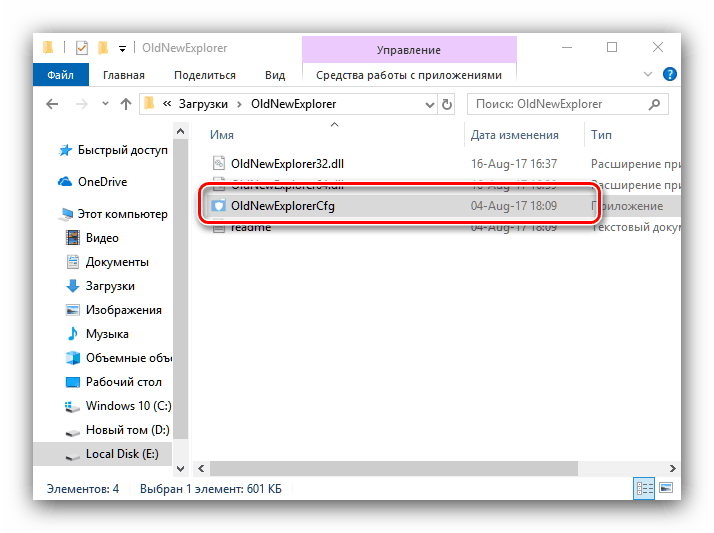The image size is (714, 533).
Task: Open the recent locations dropdown arrow
Action: point(106,104)
